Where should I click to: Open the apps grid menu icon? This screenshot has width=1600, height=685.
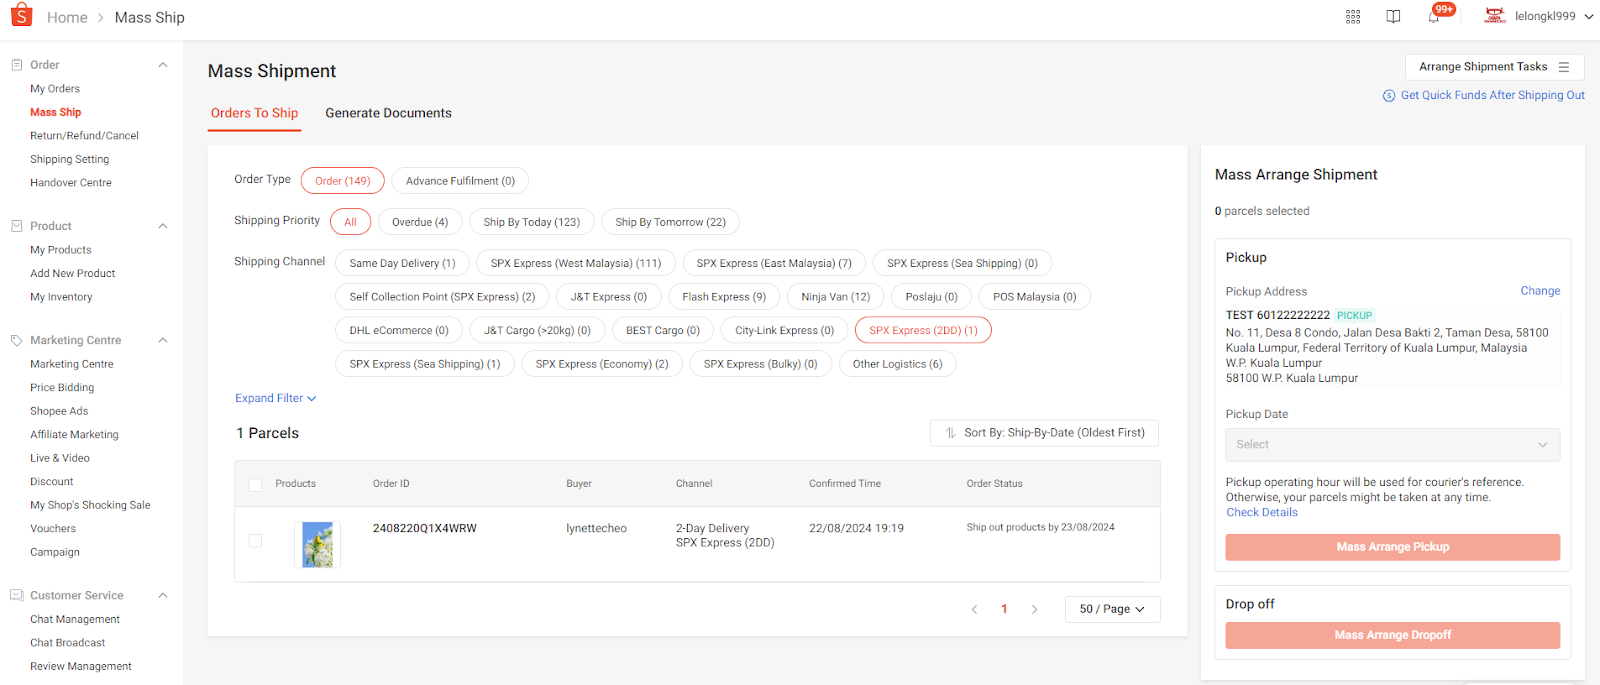pyautogui.click(x=1353, y=17)
